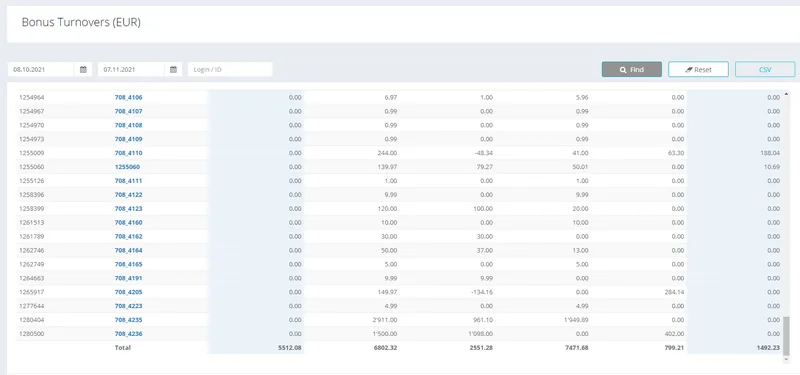800x375 pixels.
Task: Click the value 244.00 in row 708_4110
Action: tap(388, 153)
